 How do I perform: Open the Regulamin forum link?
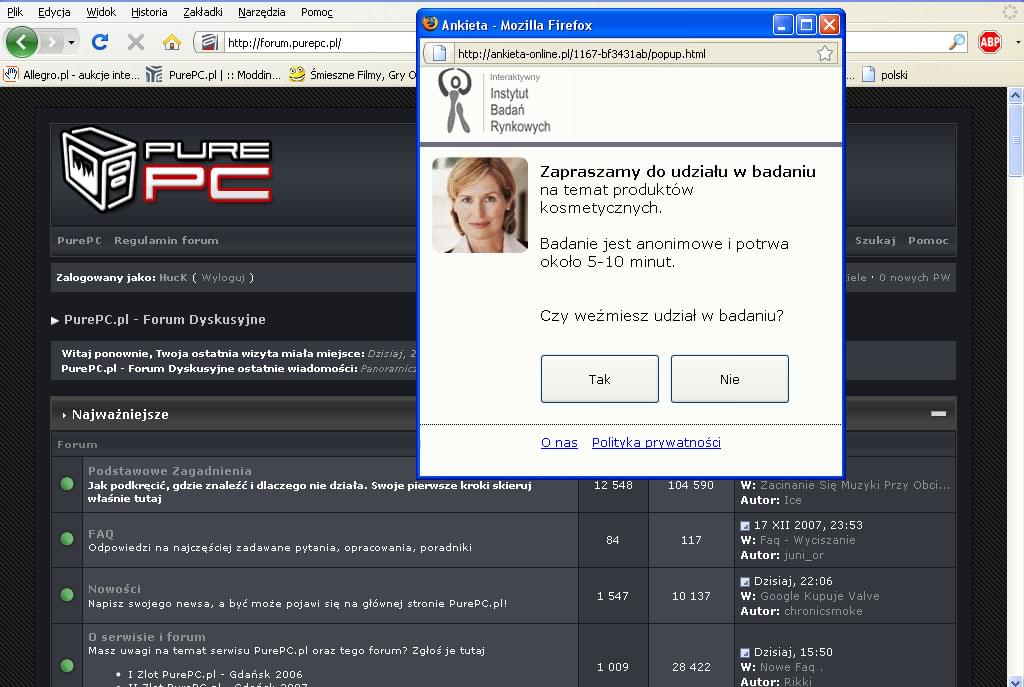pyautogui.click(x=167, y=240)
